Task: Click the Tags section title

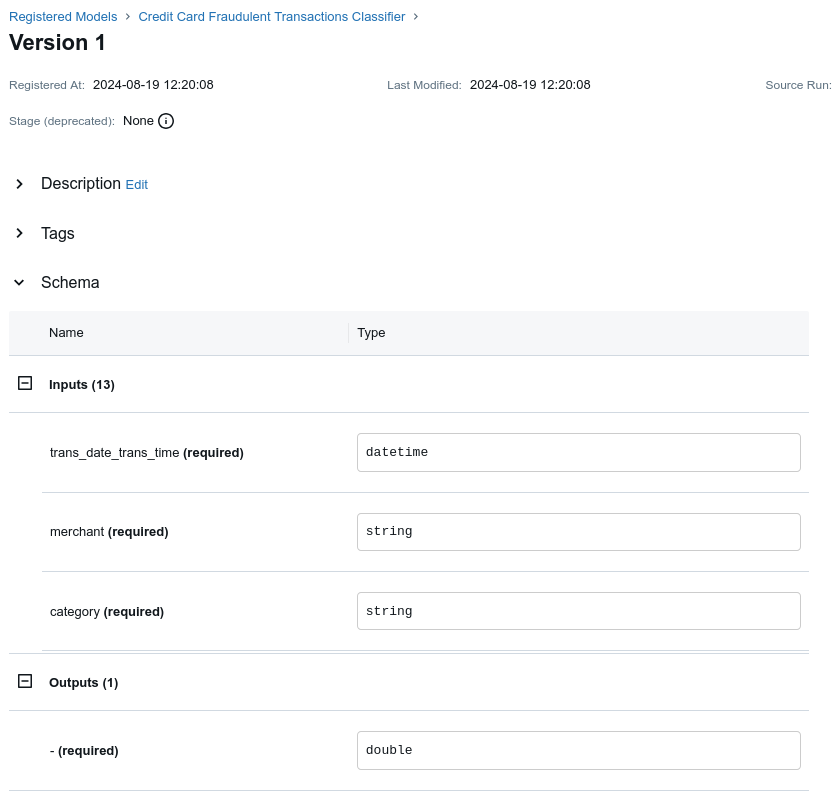Action: click(x=58, y=233)
